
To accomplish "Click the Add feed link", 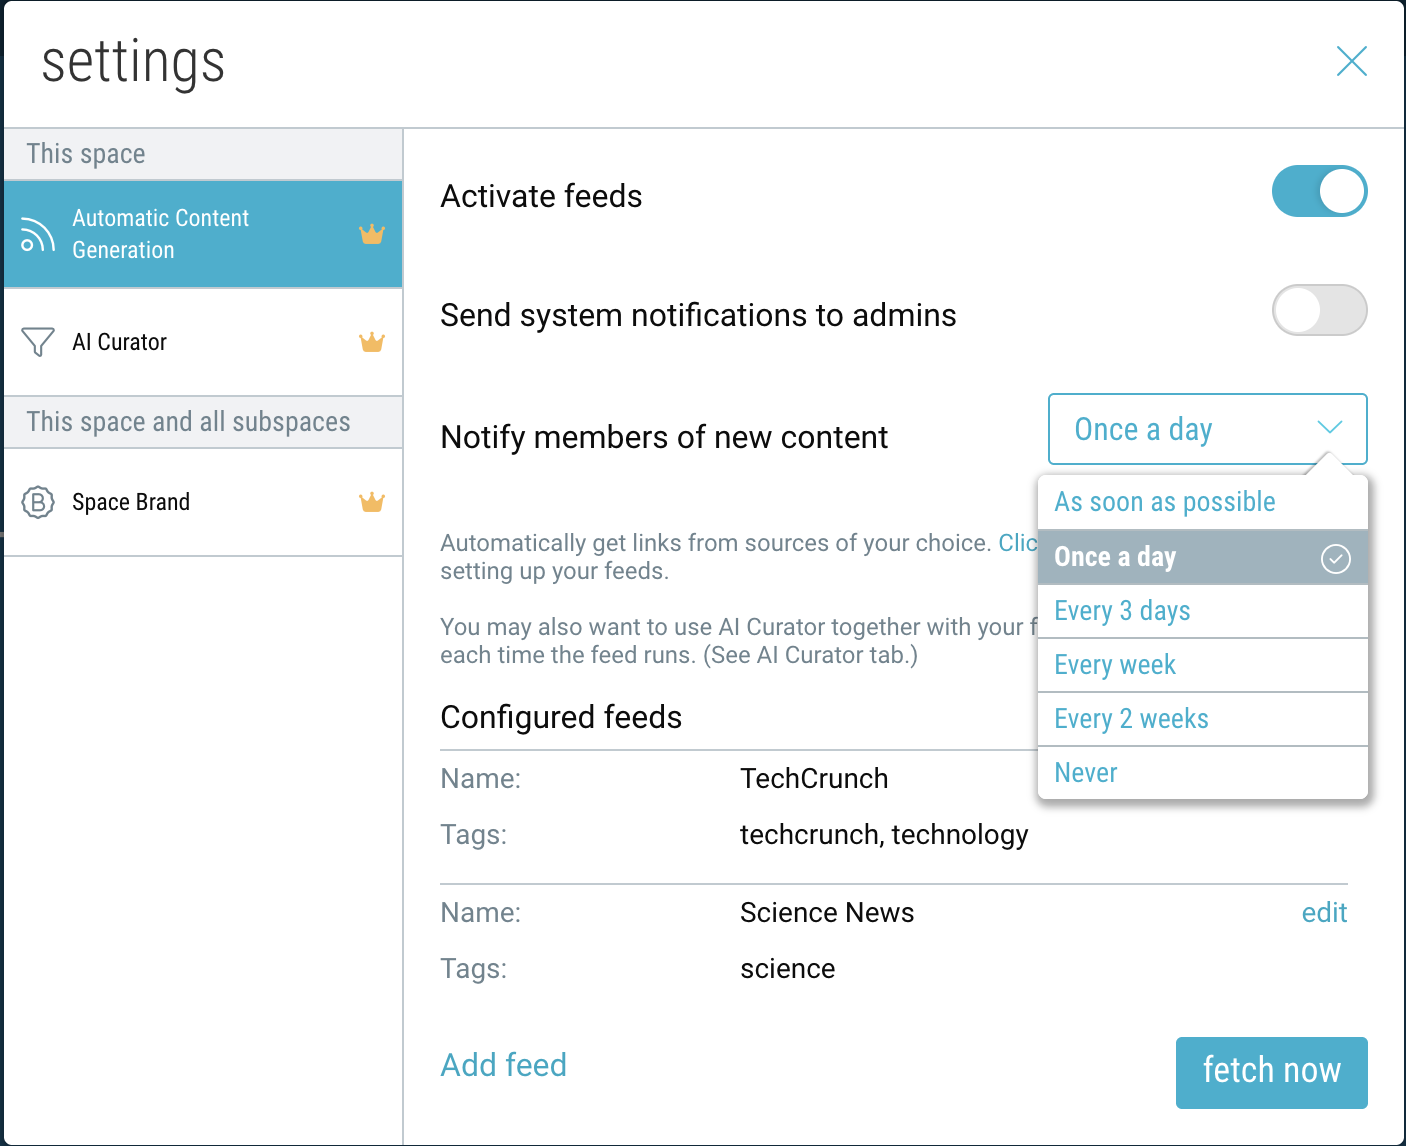I will click(x=504, y=1065).
